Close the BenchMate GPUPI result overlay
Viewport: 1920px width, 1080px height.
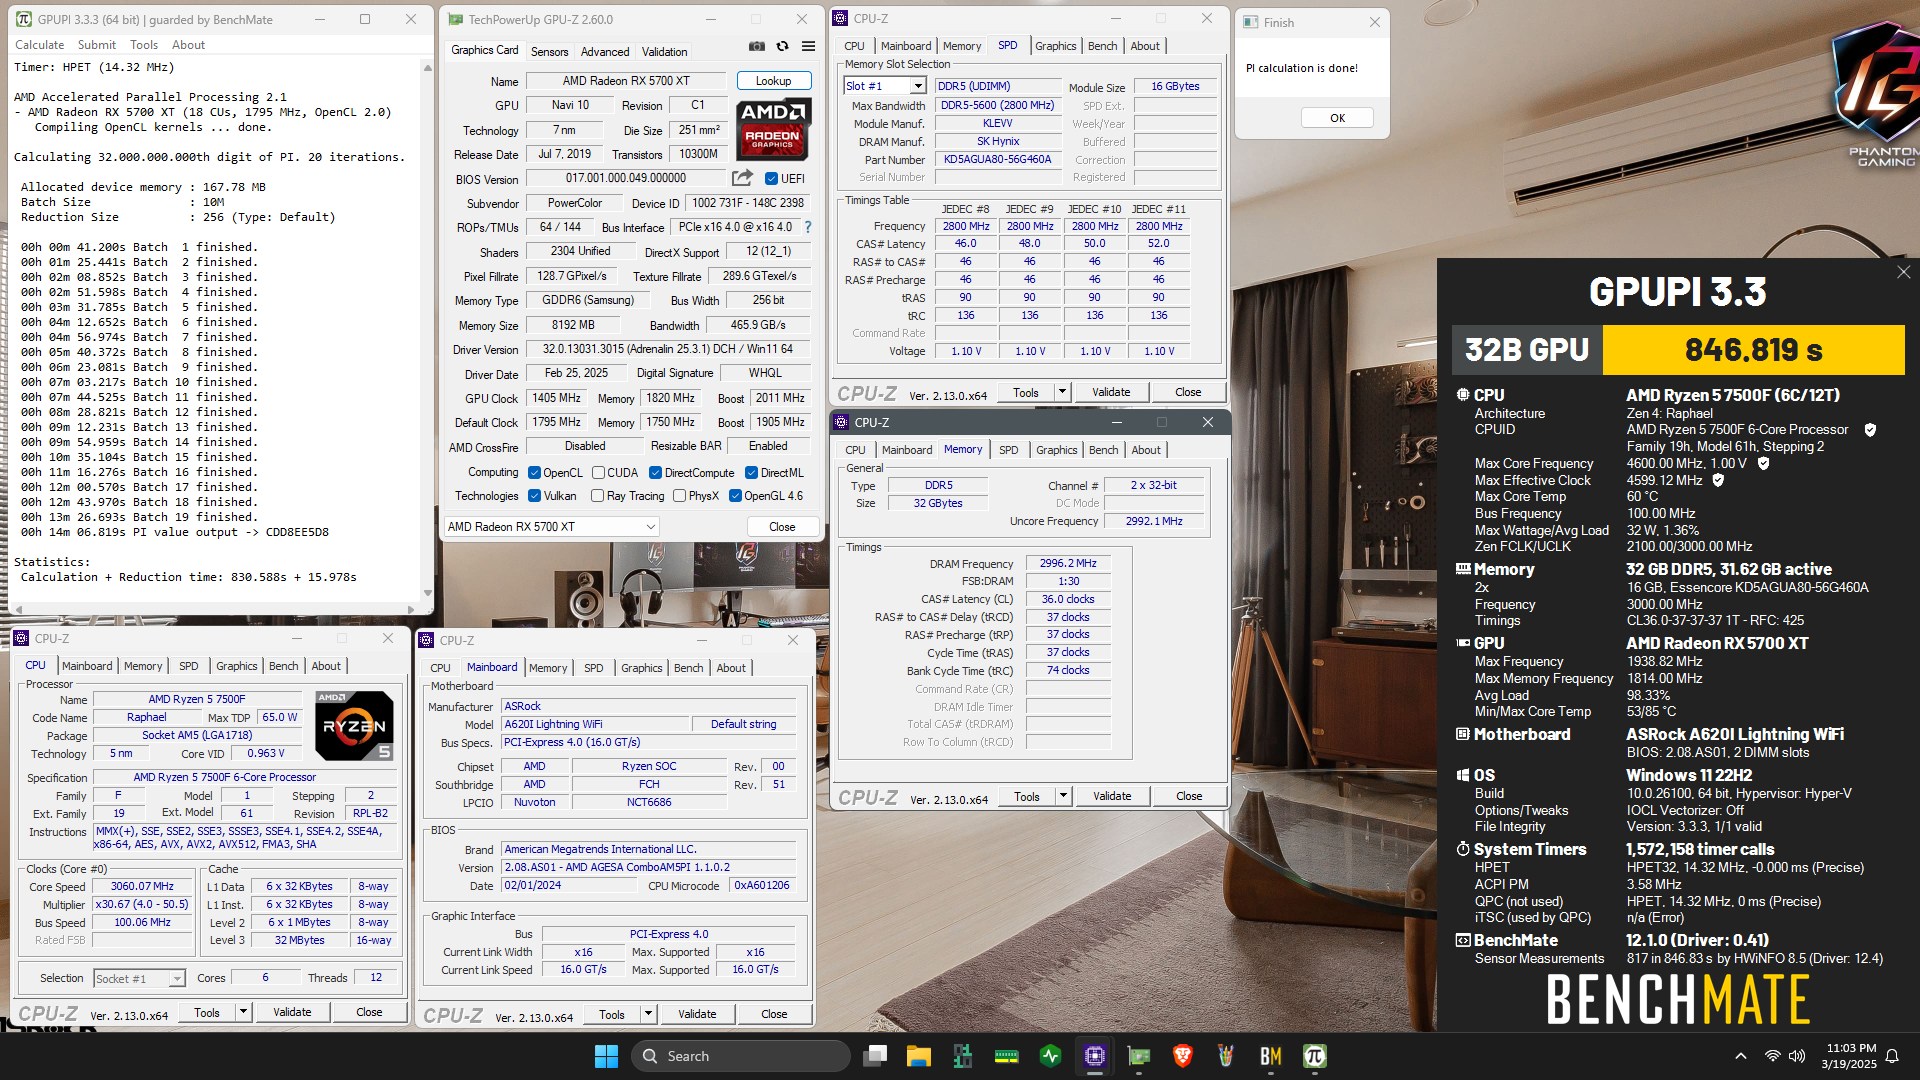[1903, 272]
